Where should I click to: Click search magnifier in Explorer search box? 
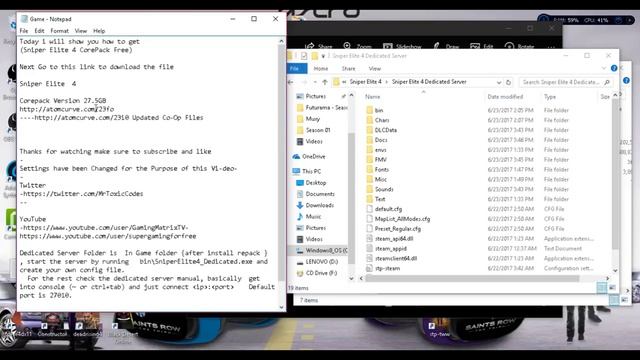point(607,82)
